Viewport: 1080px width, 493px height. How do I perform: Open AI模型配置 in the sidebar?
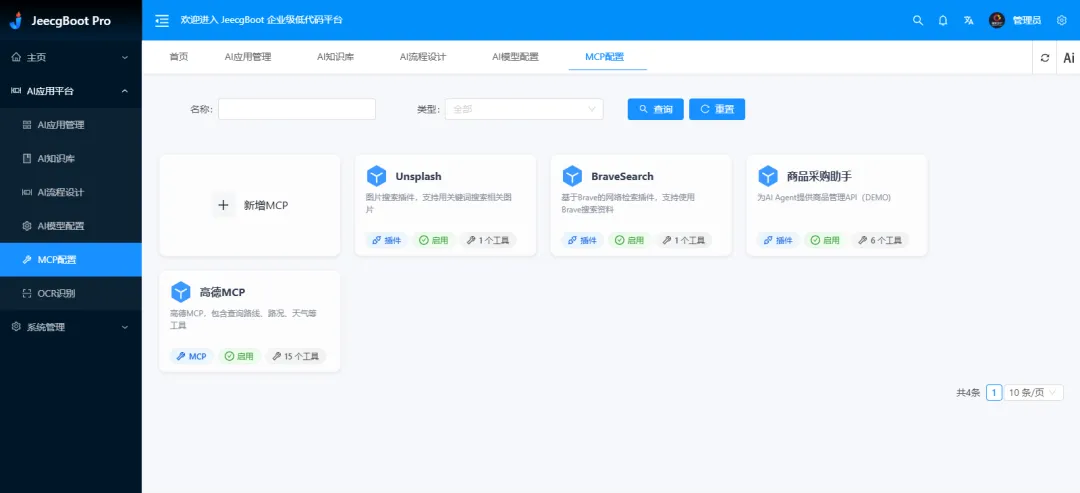click(x=71, y=226)
